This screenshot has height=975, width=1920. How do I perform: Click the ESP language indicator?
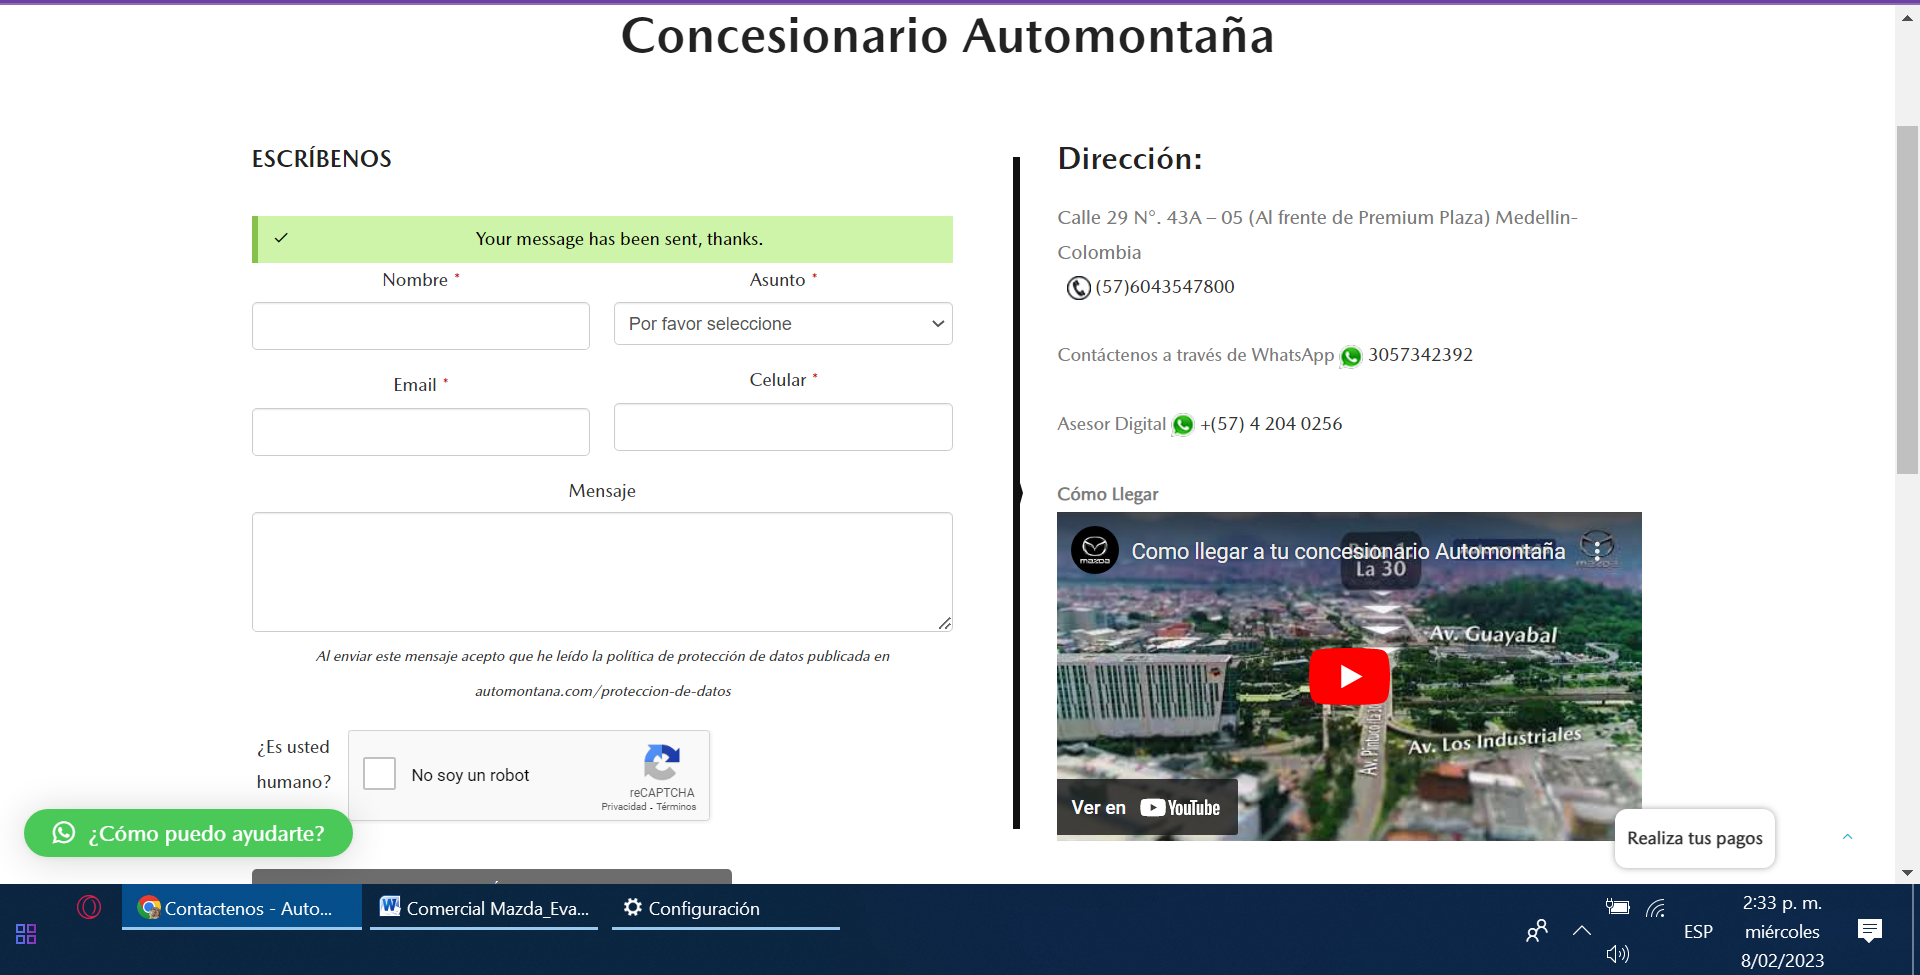tap(1698, 931)
